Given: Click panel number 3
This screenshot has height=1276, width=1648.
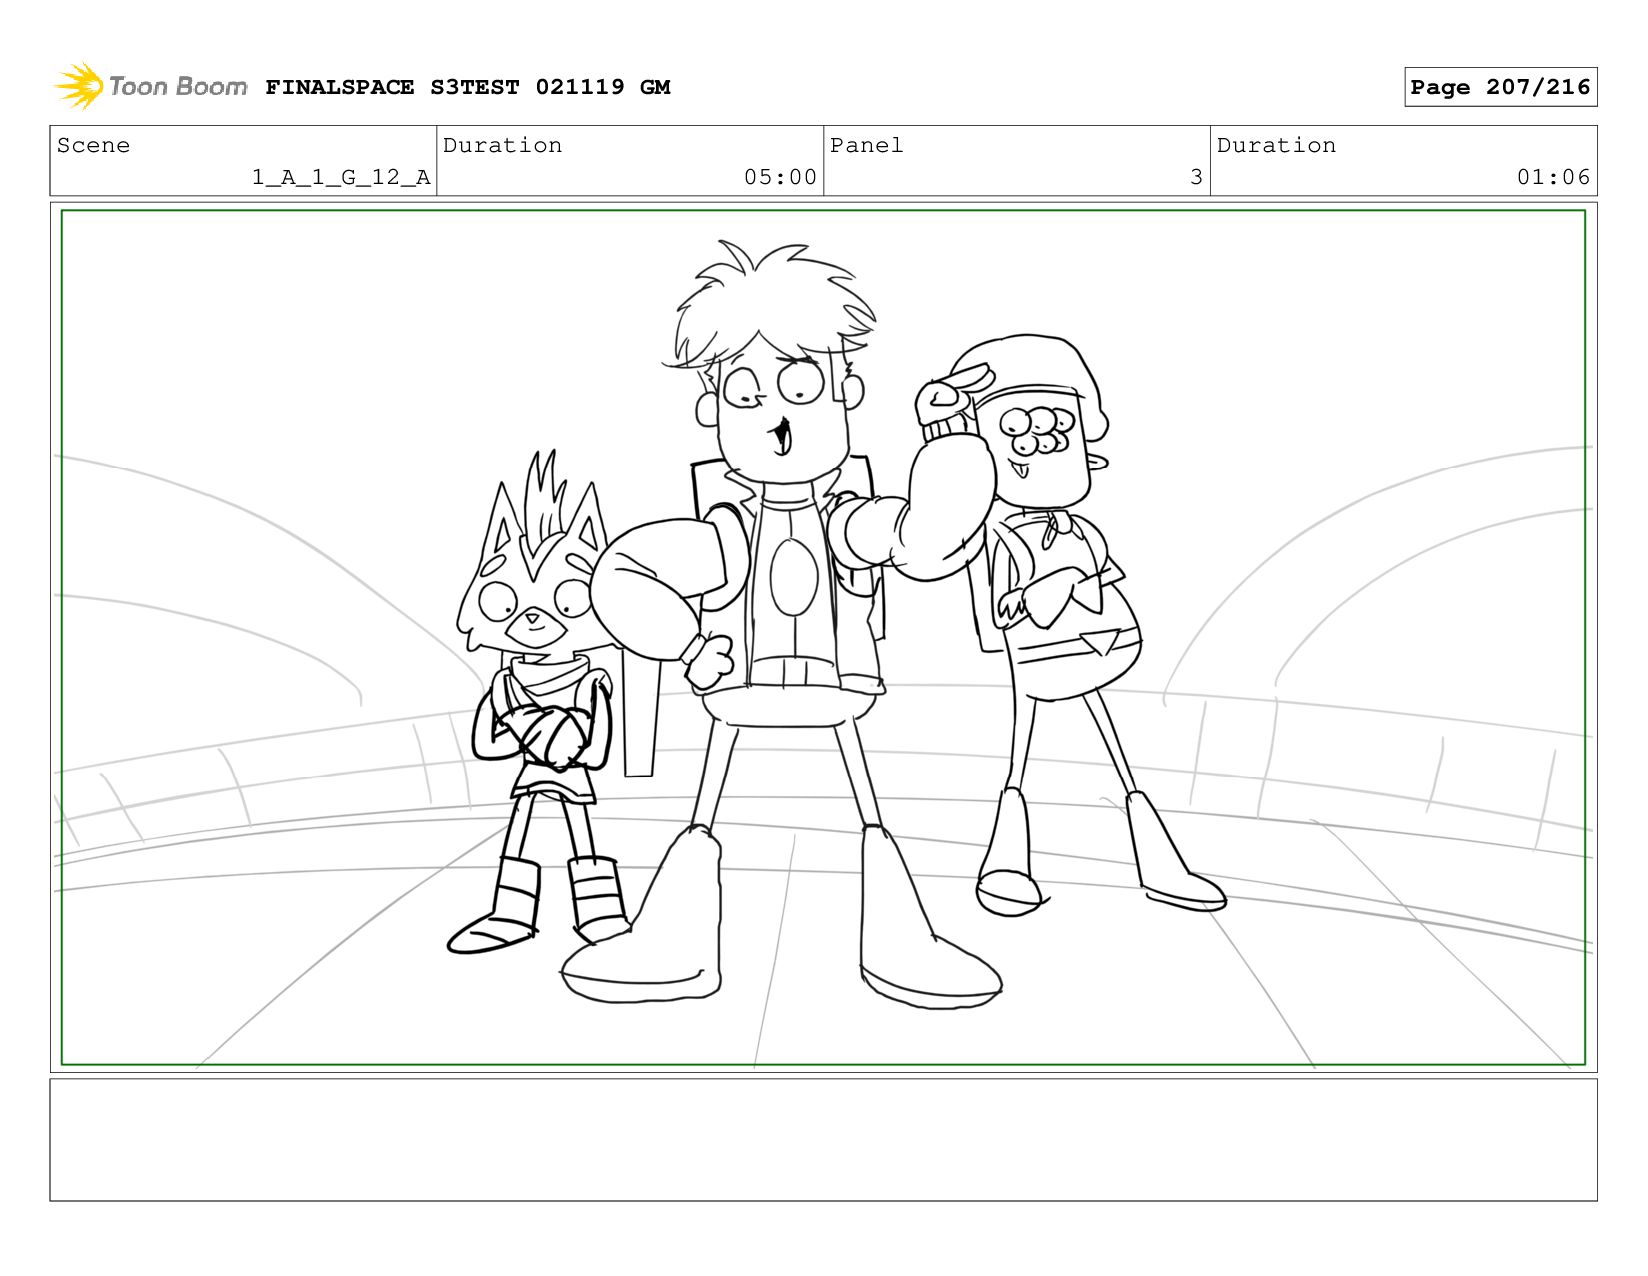Looking at the screenshot, I should point(1196,177).
